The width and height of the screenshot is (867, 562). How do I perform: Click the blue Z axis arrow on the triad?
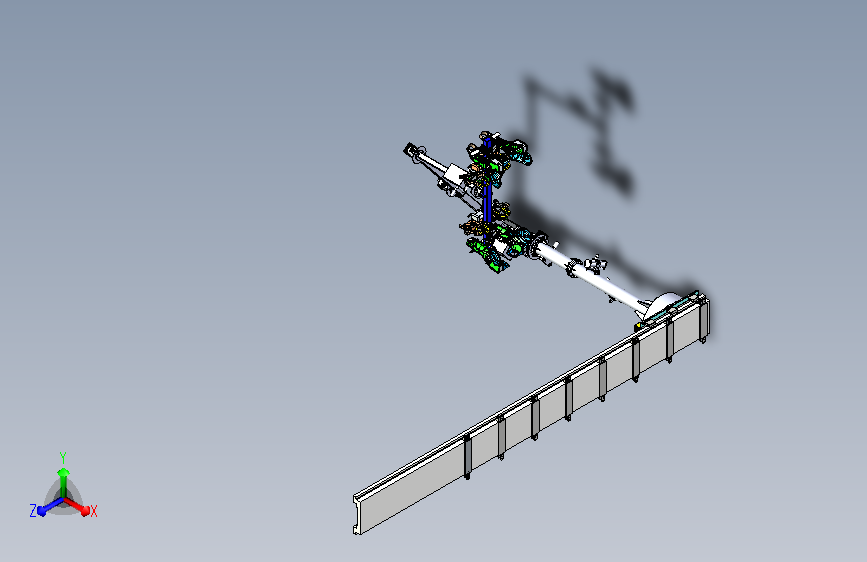coord(50,507)
